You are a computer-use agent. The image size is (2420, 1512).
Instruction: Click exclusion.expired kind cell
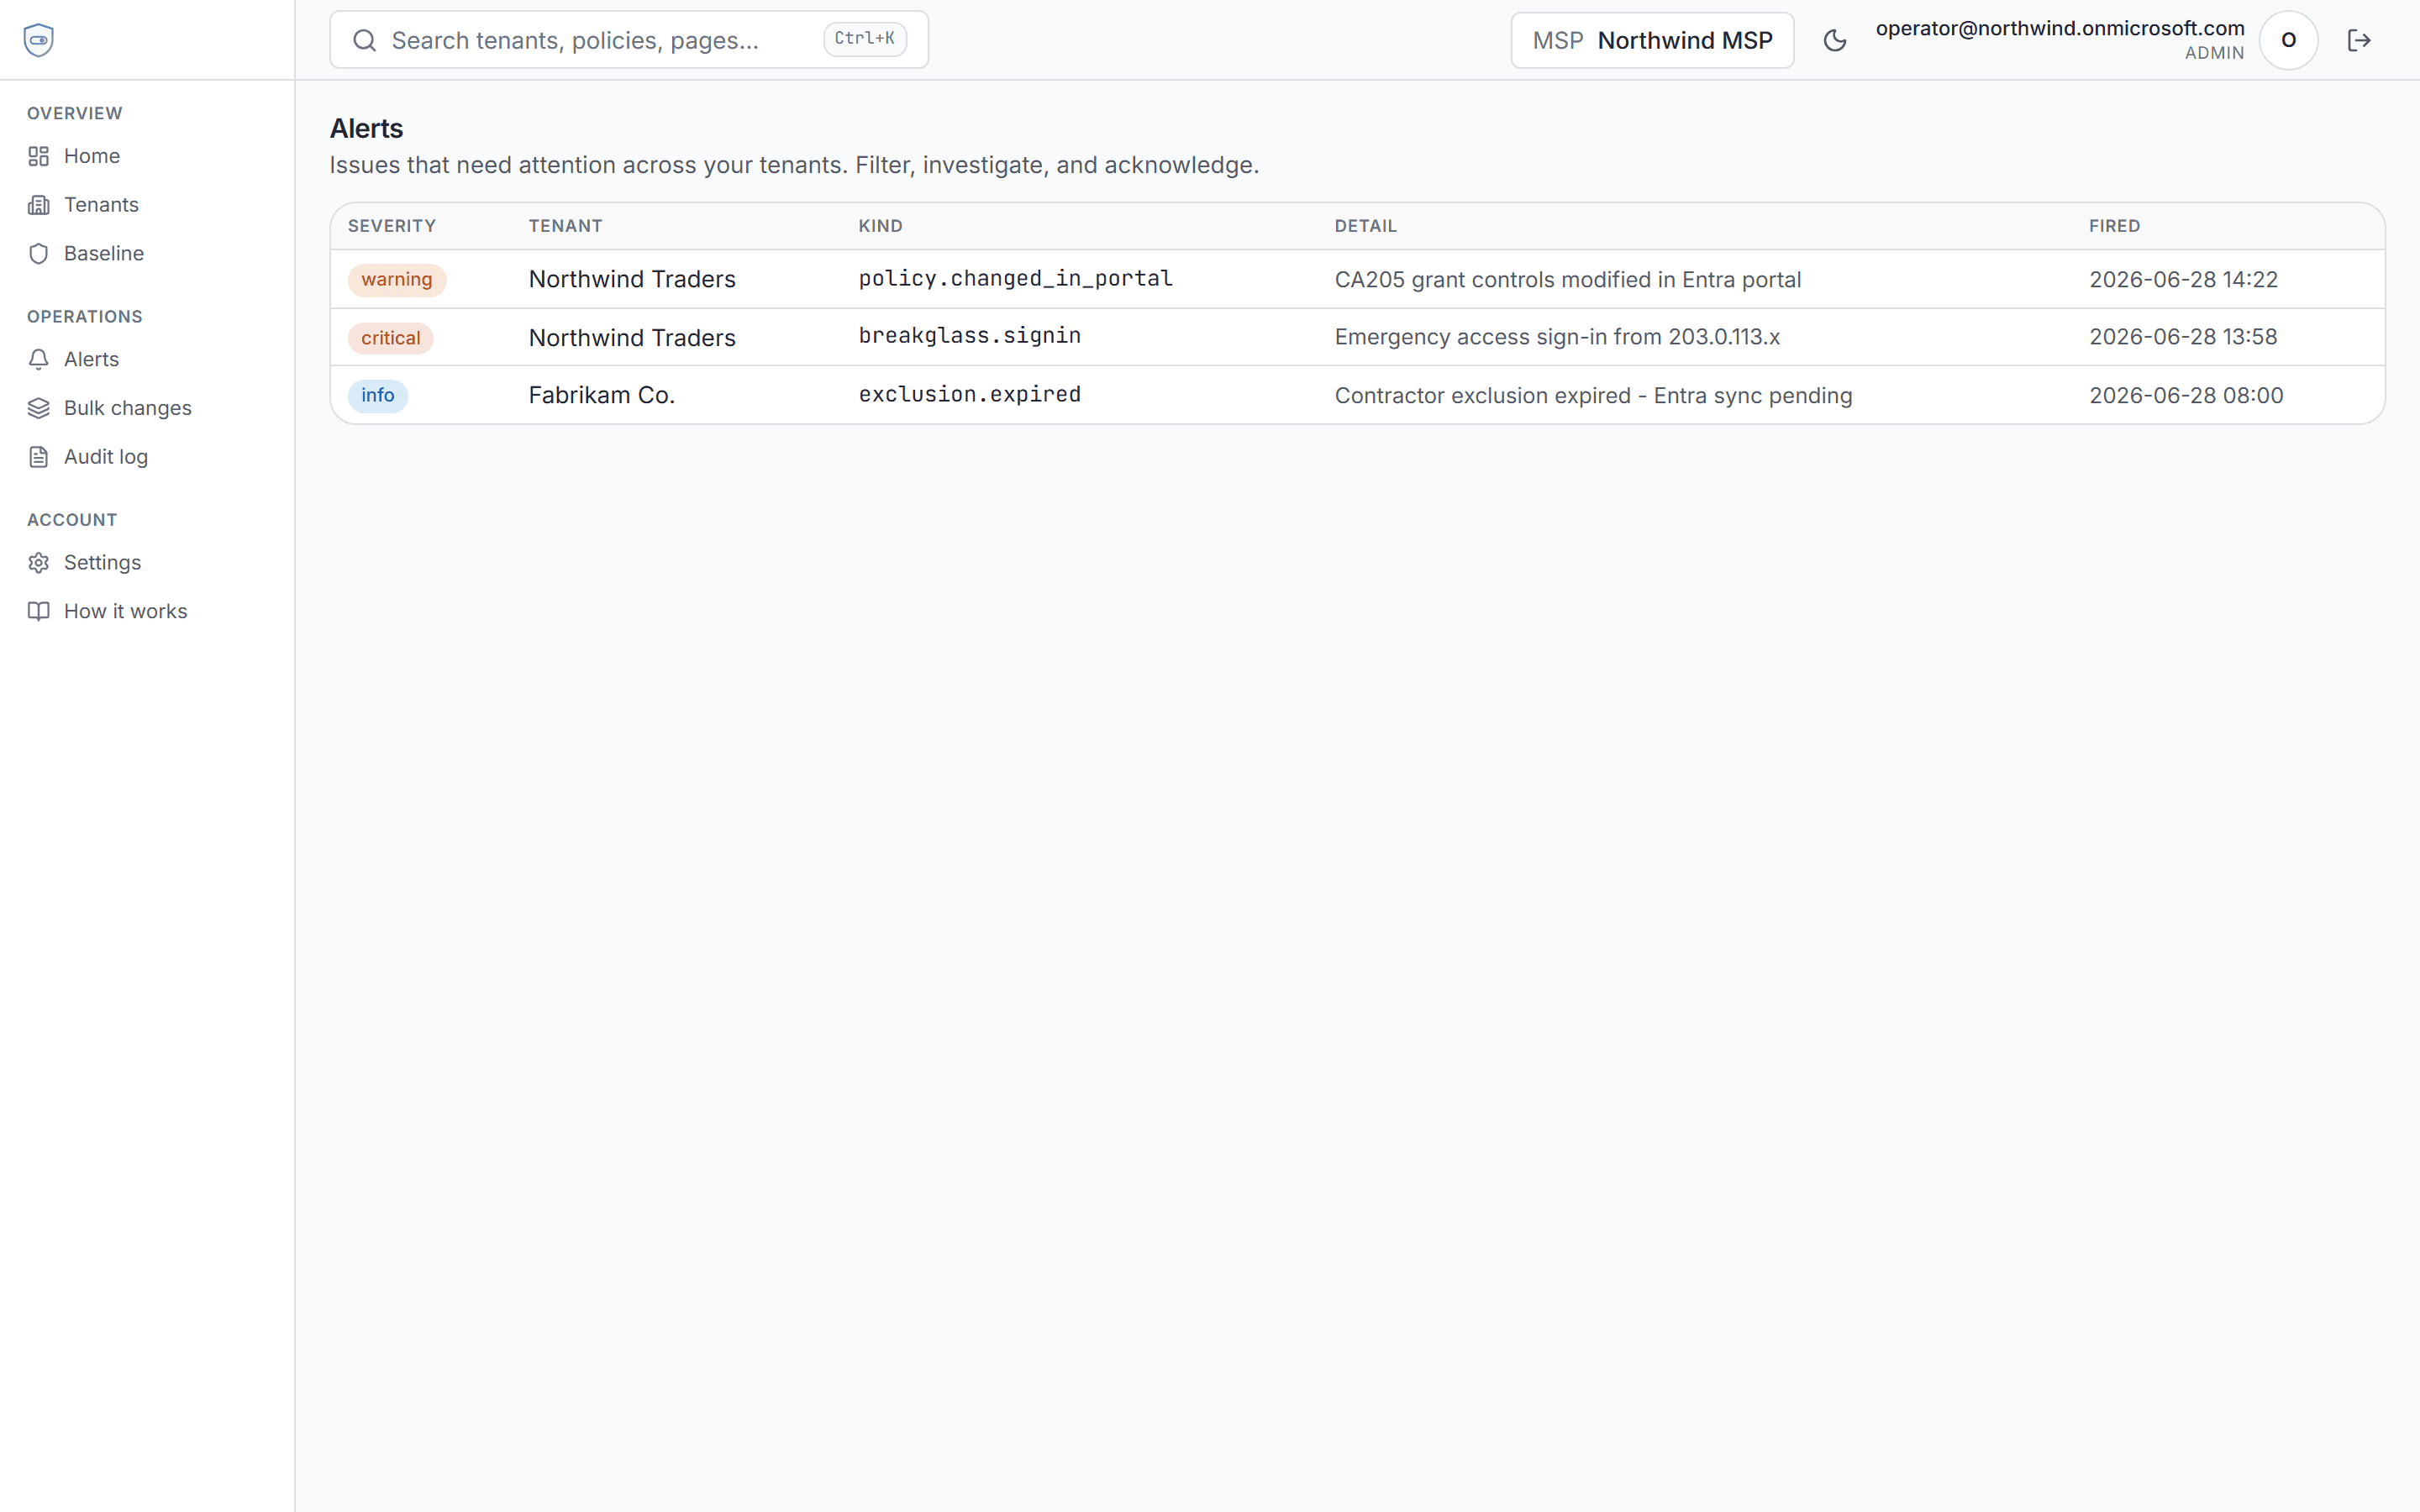969,395
